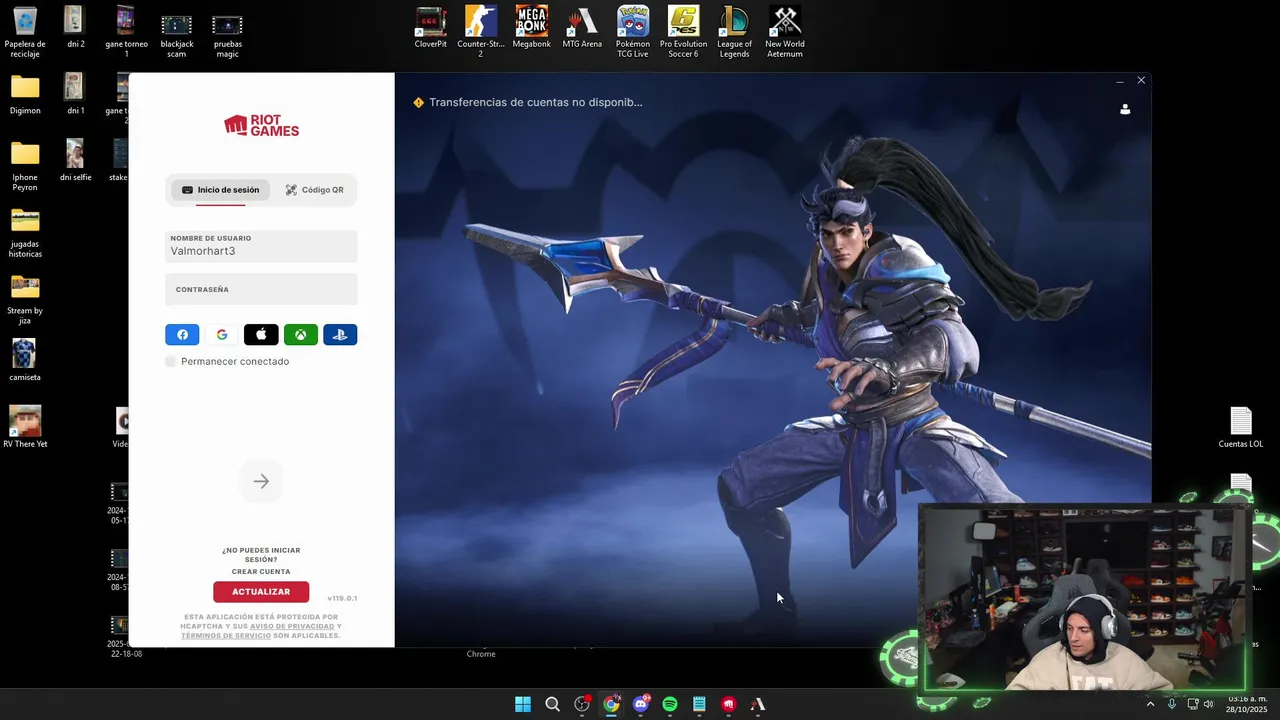This screenshot has height=720, width=1280.
Task: Sign in with Apple icon
Action: click(x=261, y=335)
